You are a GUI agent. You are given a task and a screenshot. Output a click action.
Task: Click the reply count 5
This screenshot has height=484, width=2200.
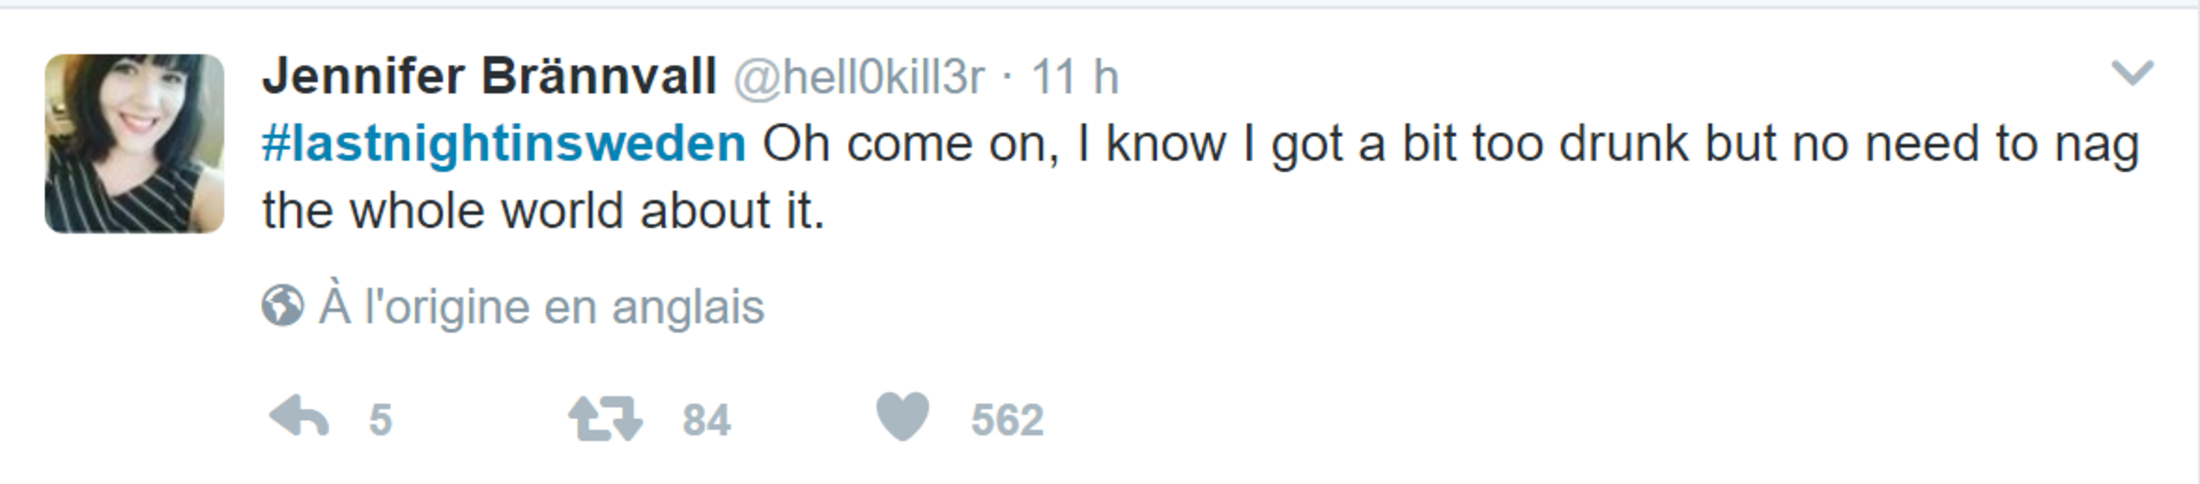[x=380, y=420]
